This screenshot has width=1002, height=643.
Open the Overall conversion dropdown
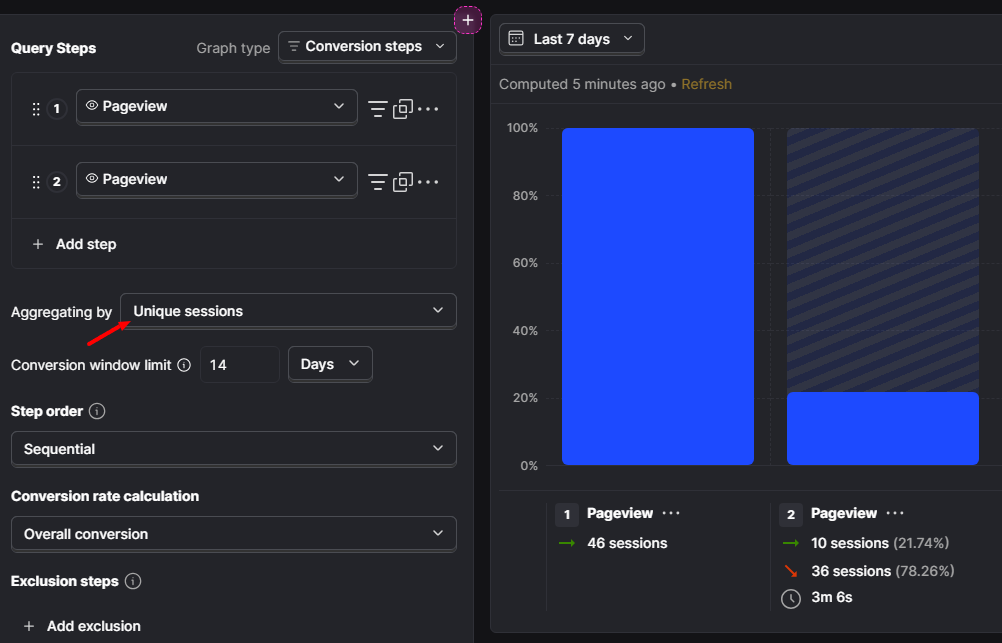click(x=233, y=534)
